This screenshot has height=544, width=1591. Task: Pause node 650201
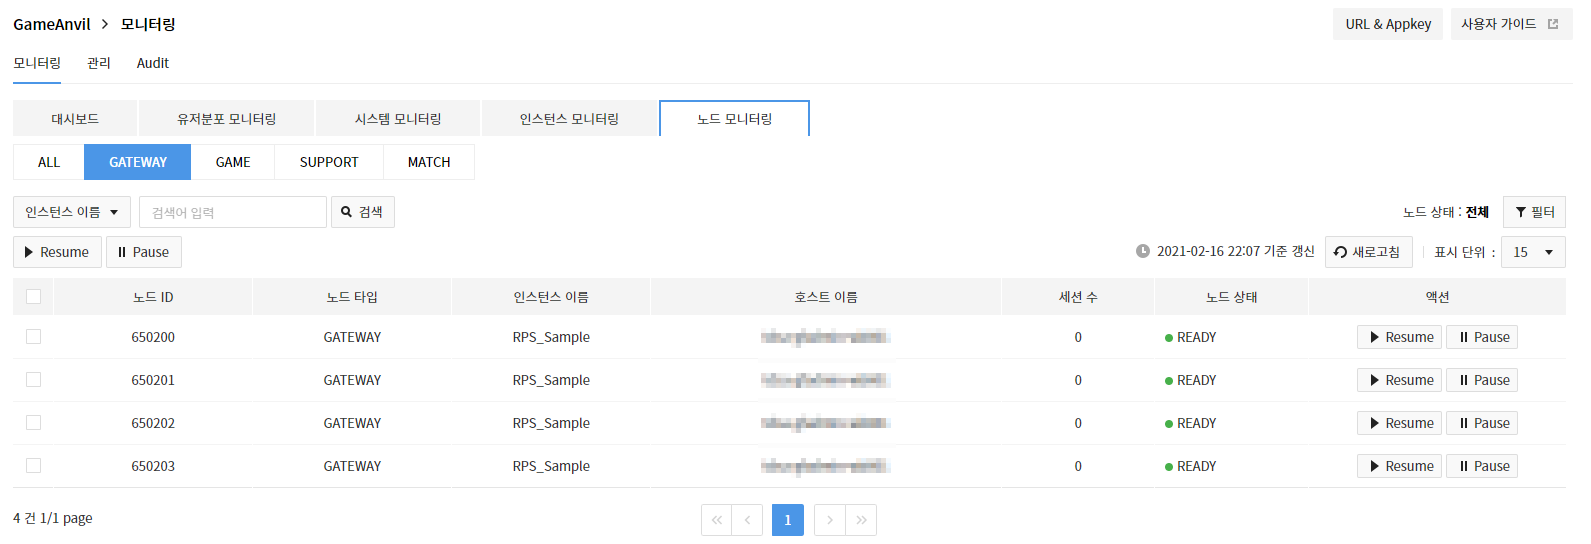[x=1482, y=380]
